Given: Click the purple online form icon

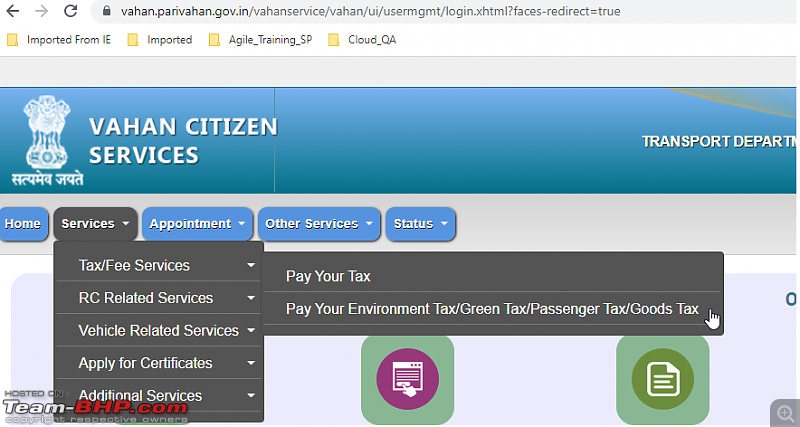Looking at the screenshot, I should click(x=407, y=379).
